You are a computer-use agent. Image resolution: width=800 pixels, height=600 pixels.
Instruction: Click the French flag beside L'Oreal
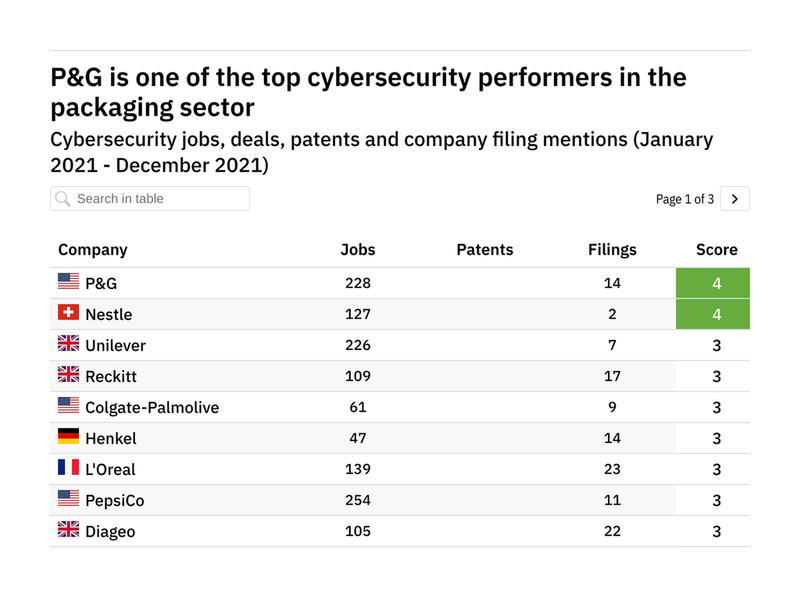pos(68,469)
